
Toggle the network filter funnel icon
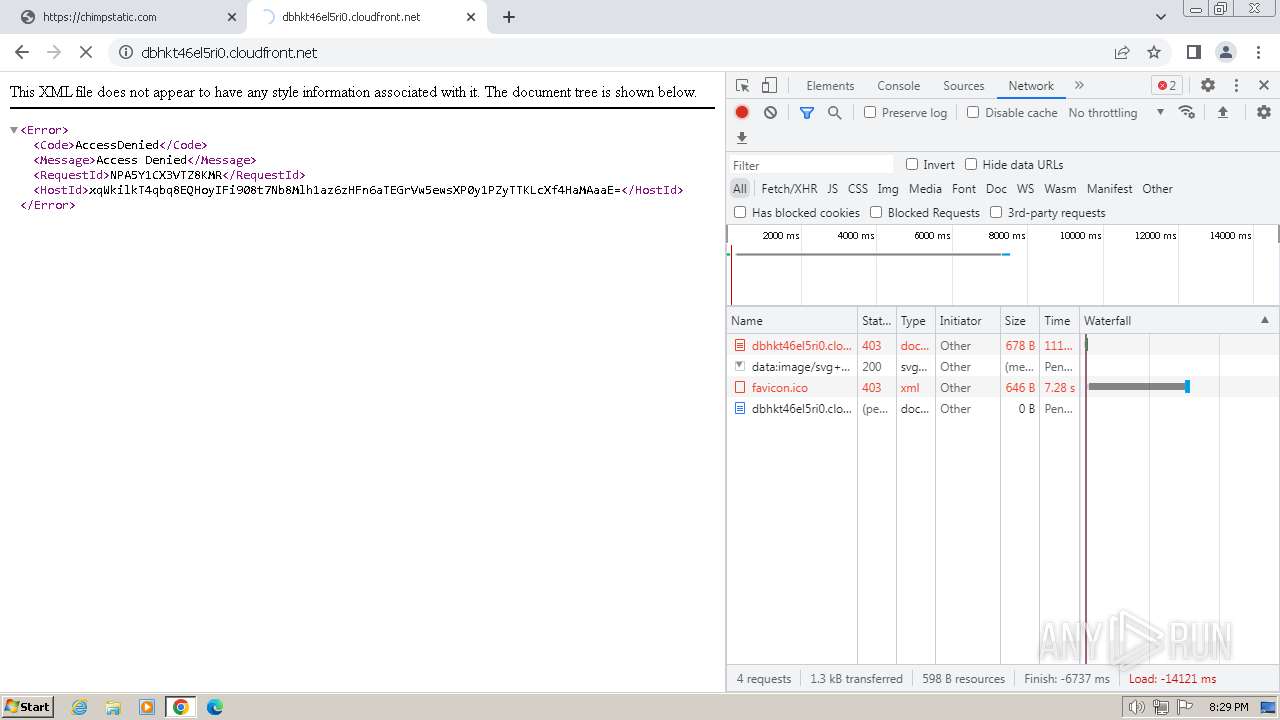click(x=807, y=112)
